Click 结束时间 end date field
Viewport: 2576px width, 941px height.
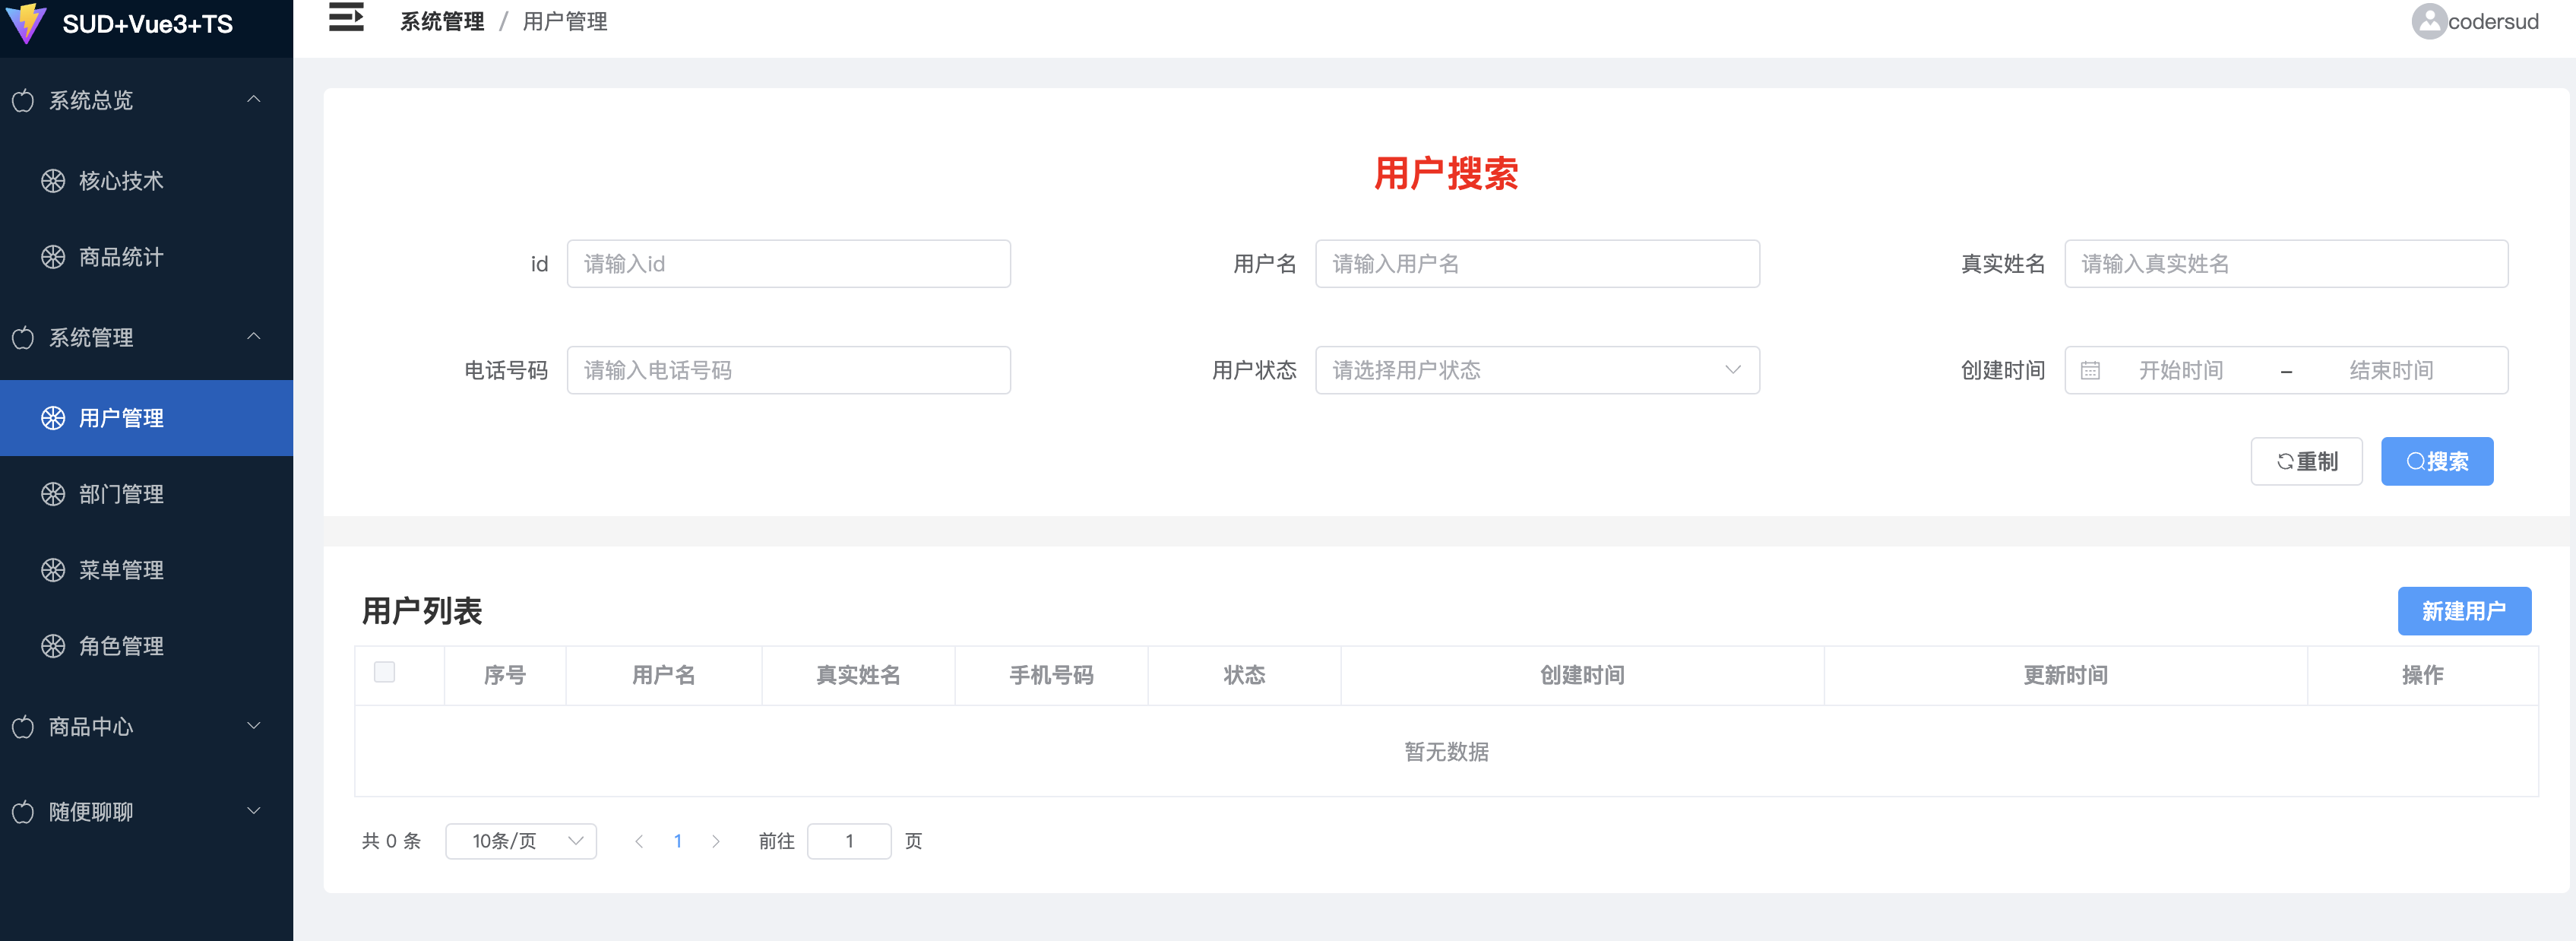point(2392,371)
